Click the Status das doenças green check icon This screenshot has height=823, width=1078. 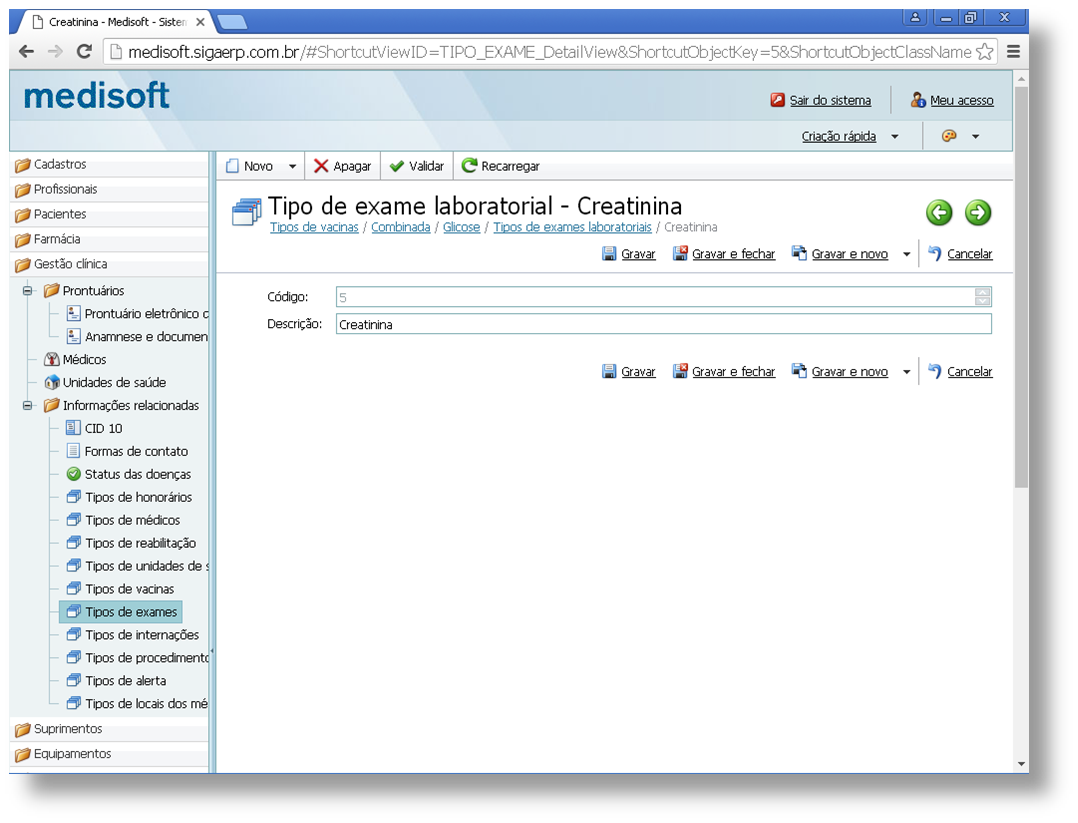pos(74,474)
